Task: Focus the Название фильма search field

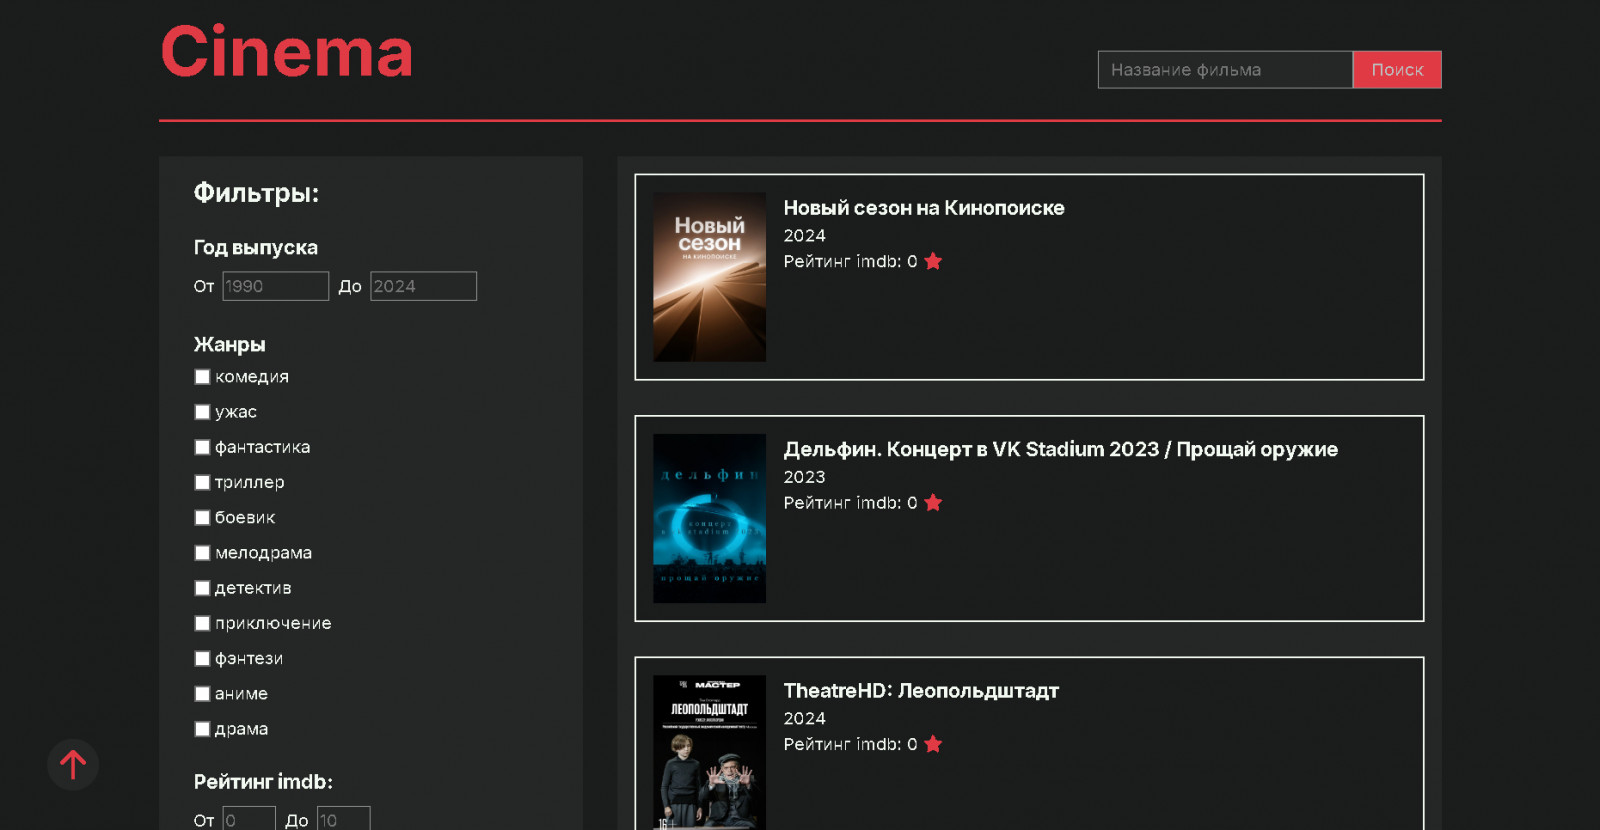Action: pyautogui.click(x=1225, y=70)
